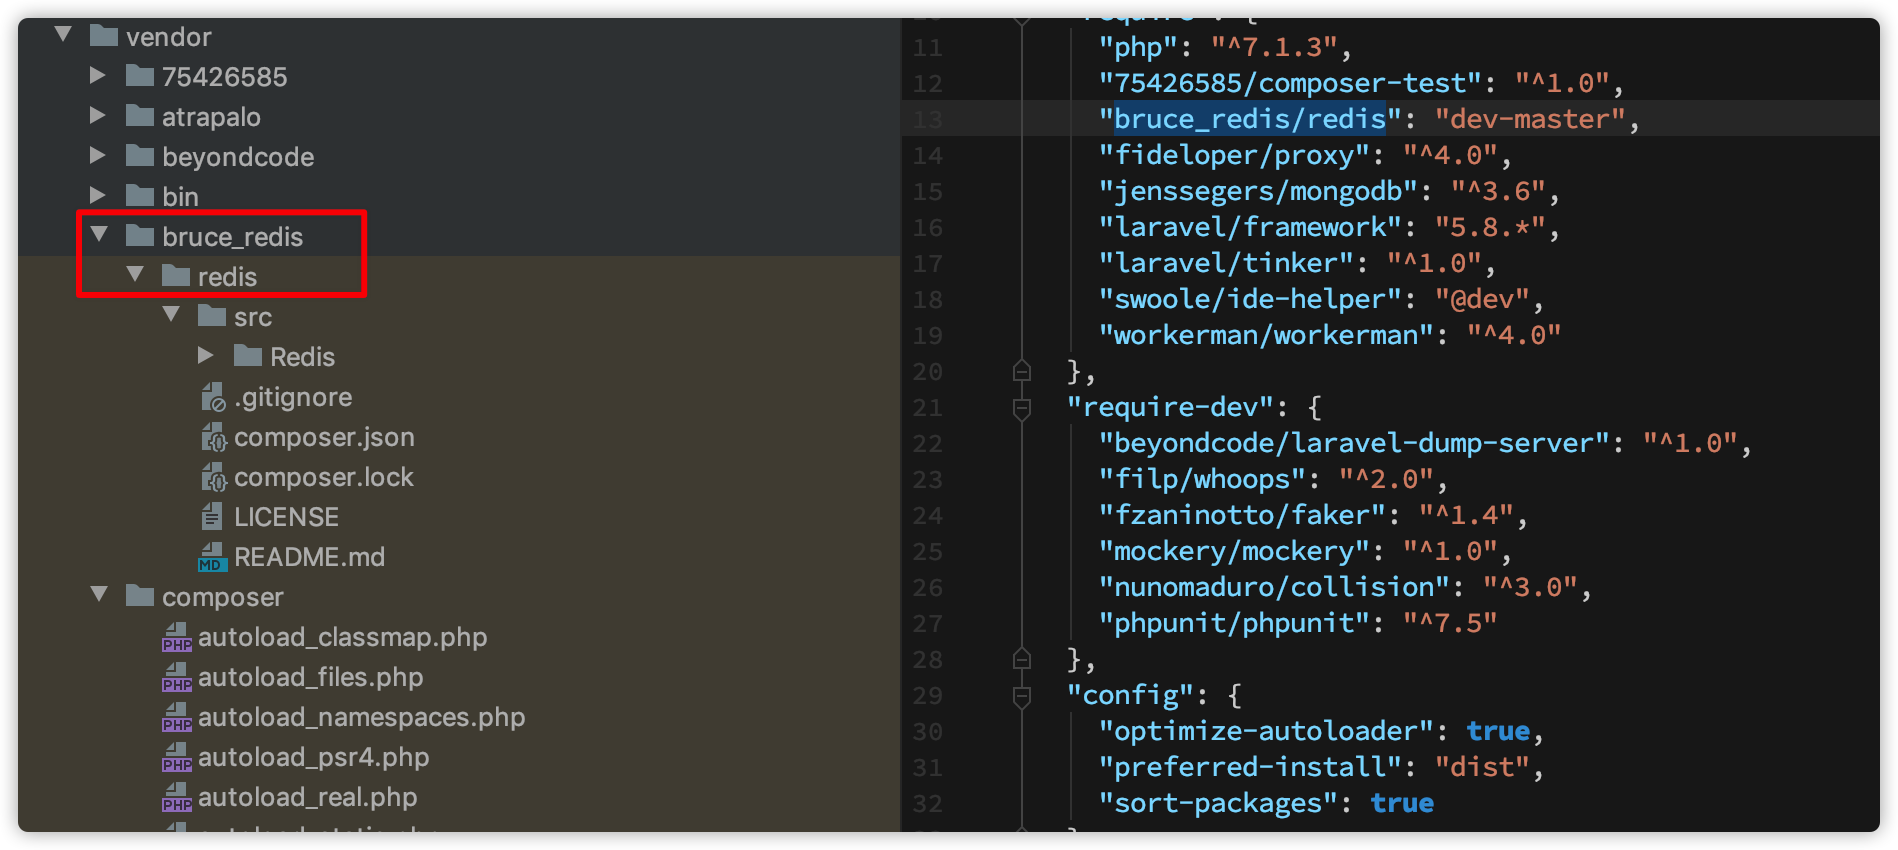The width and height of the screenshot is (1898, 850).
Task: Click the "swoole/ide-helper" key
Action: point(1250,299)
